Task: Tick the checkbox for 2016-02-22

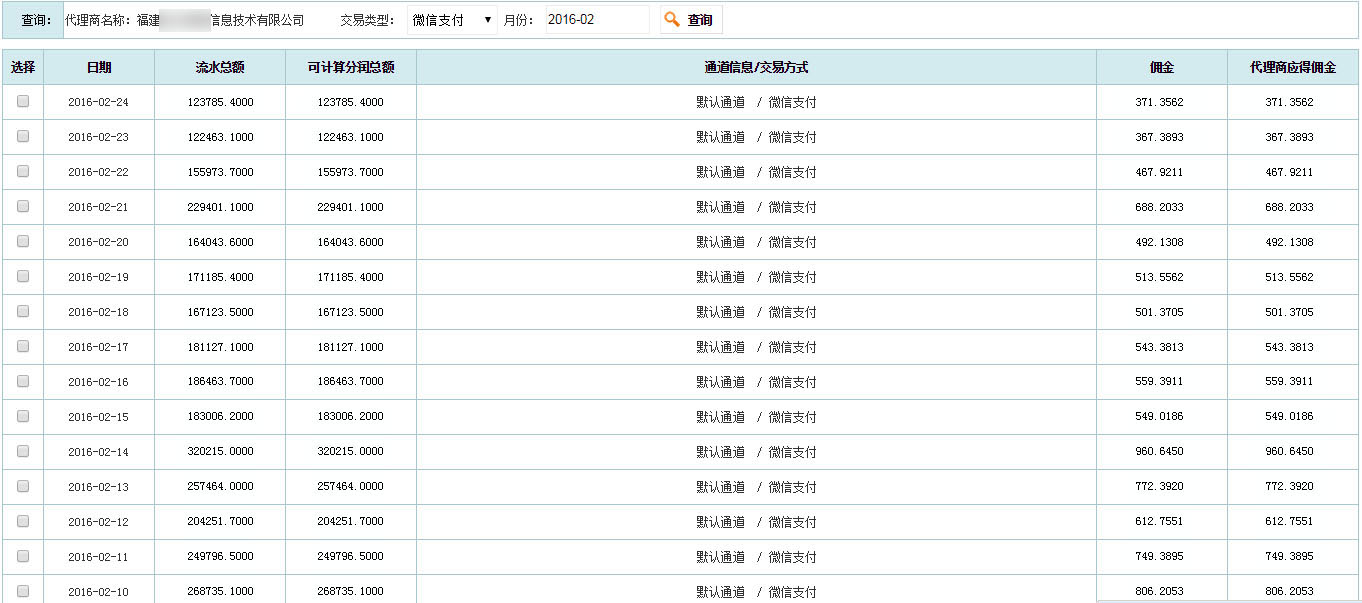Action: (x=23, y=171)
